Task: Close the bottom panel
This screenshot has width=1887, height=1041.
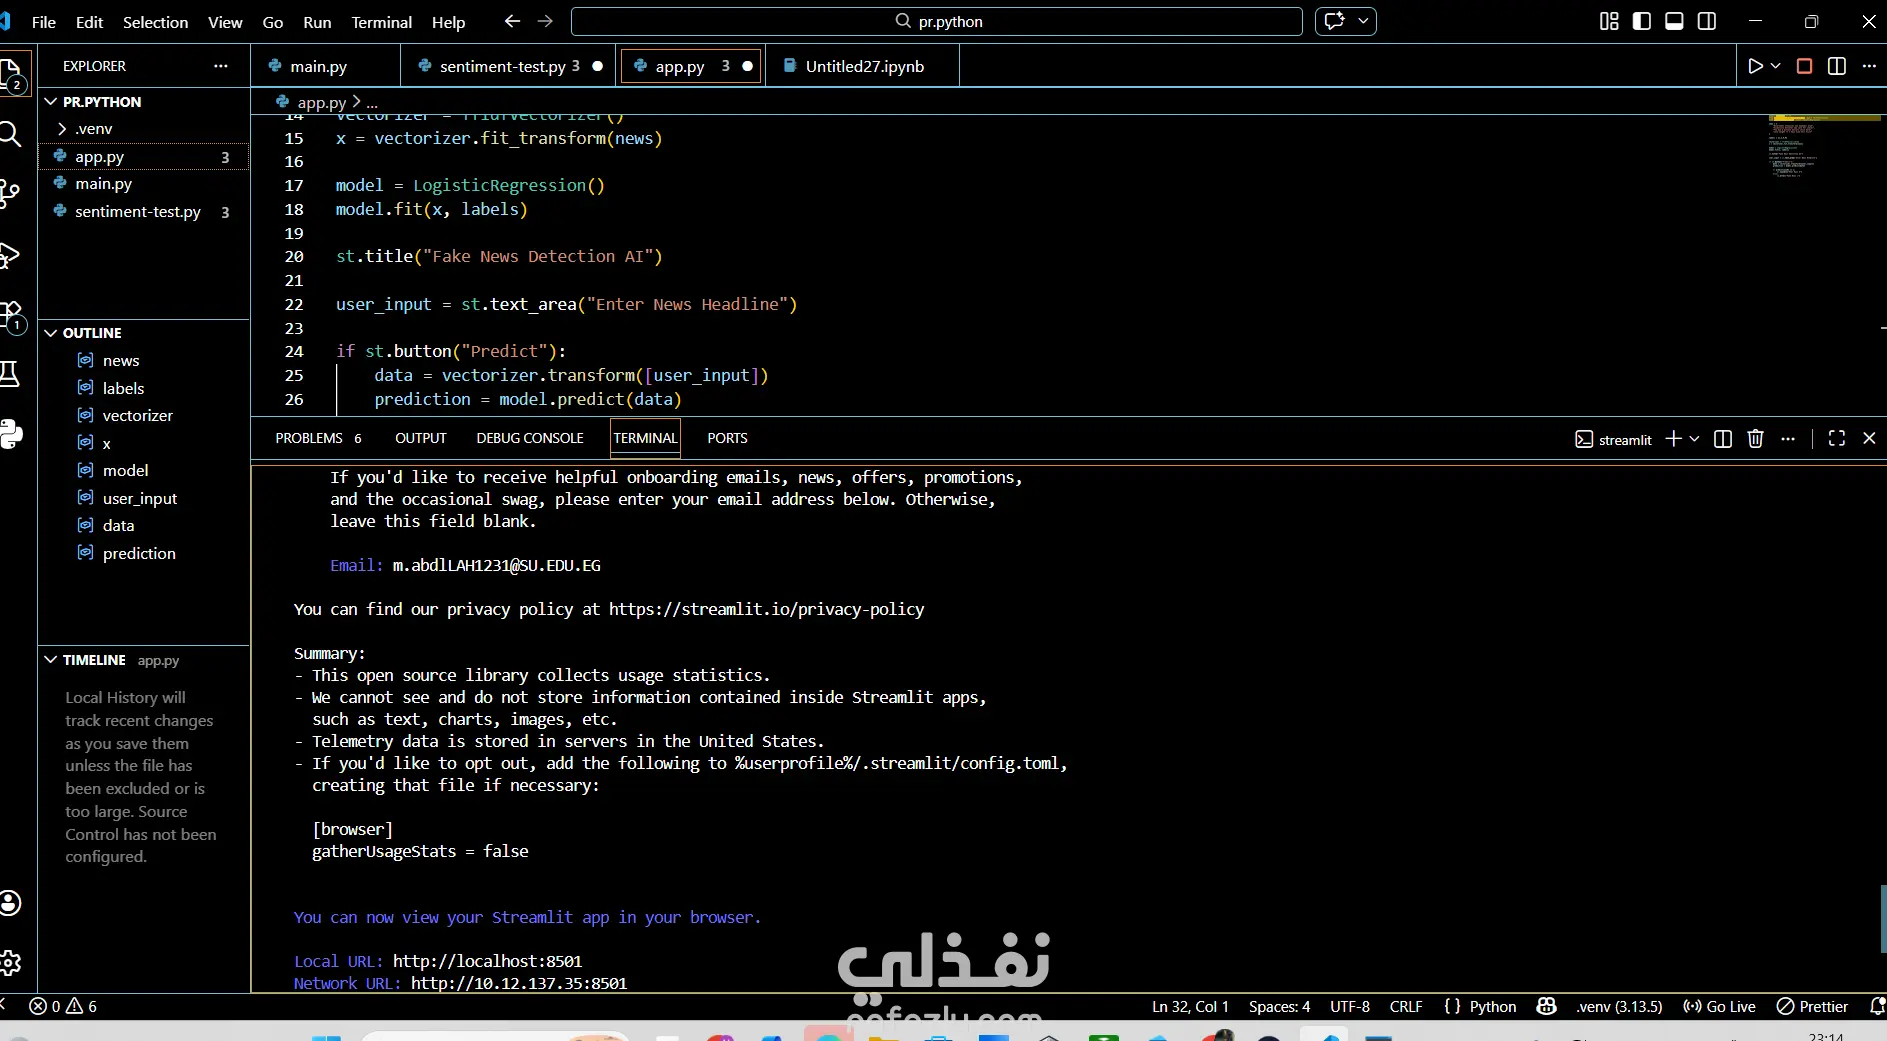Action: pyautogui.click(x=1869, y=439)
